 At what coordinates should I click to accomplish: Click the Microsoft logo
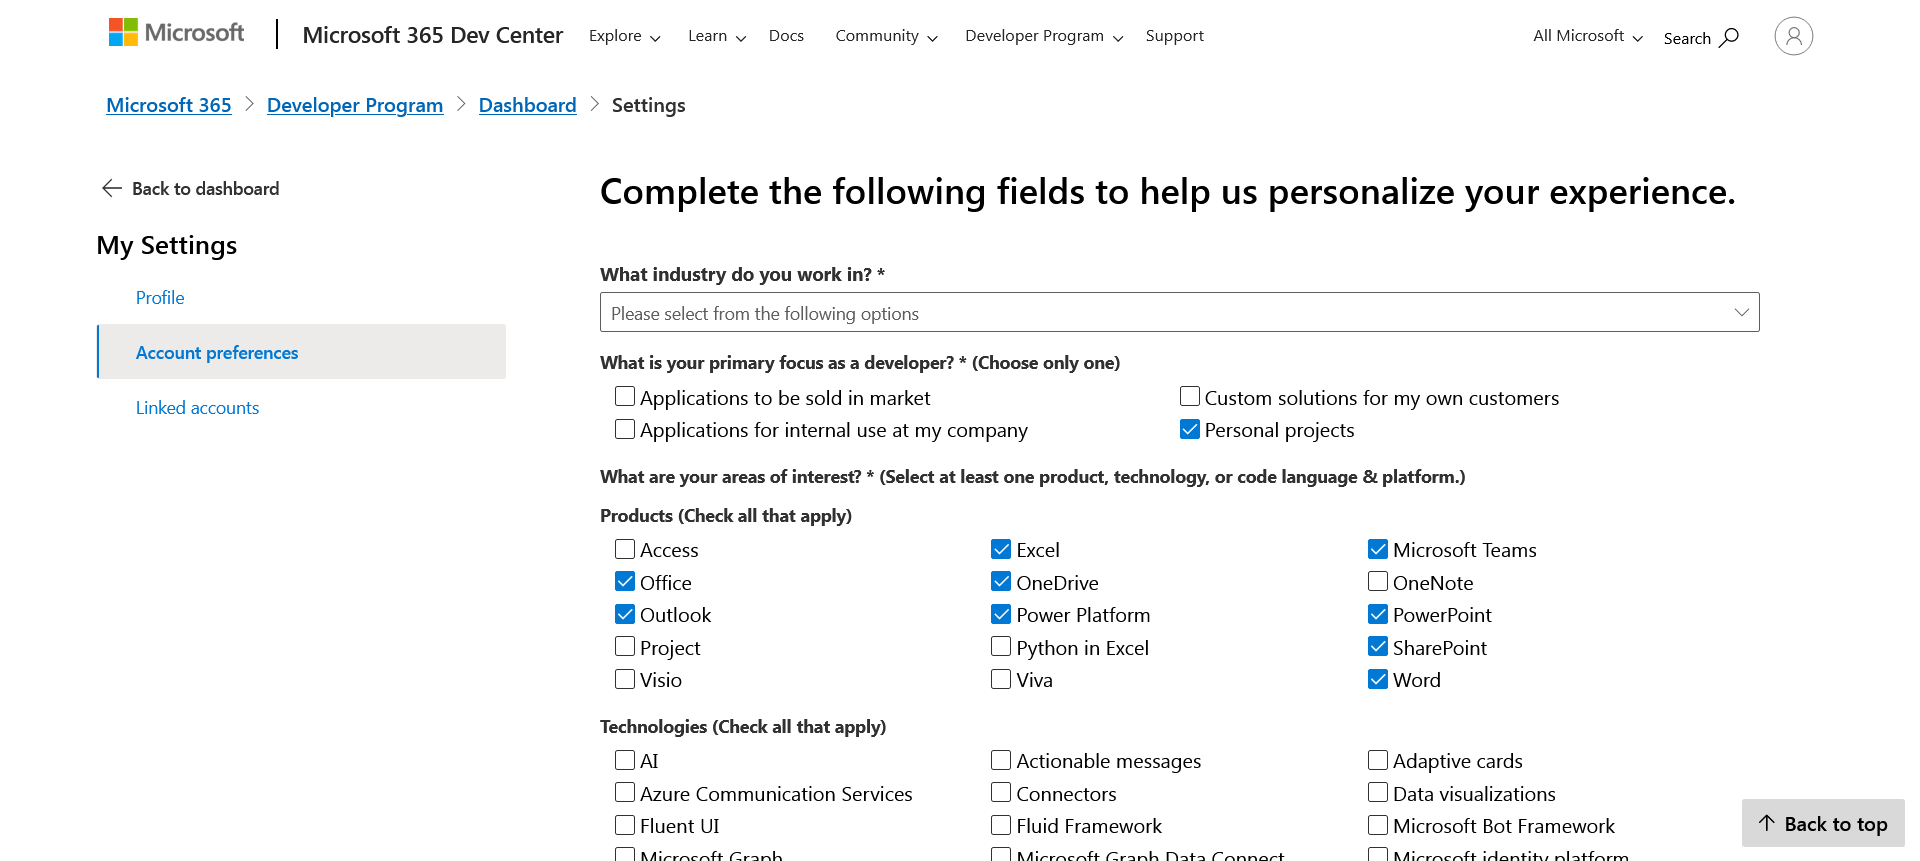[x=176, y=33]
